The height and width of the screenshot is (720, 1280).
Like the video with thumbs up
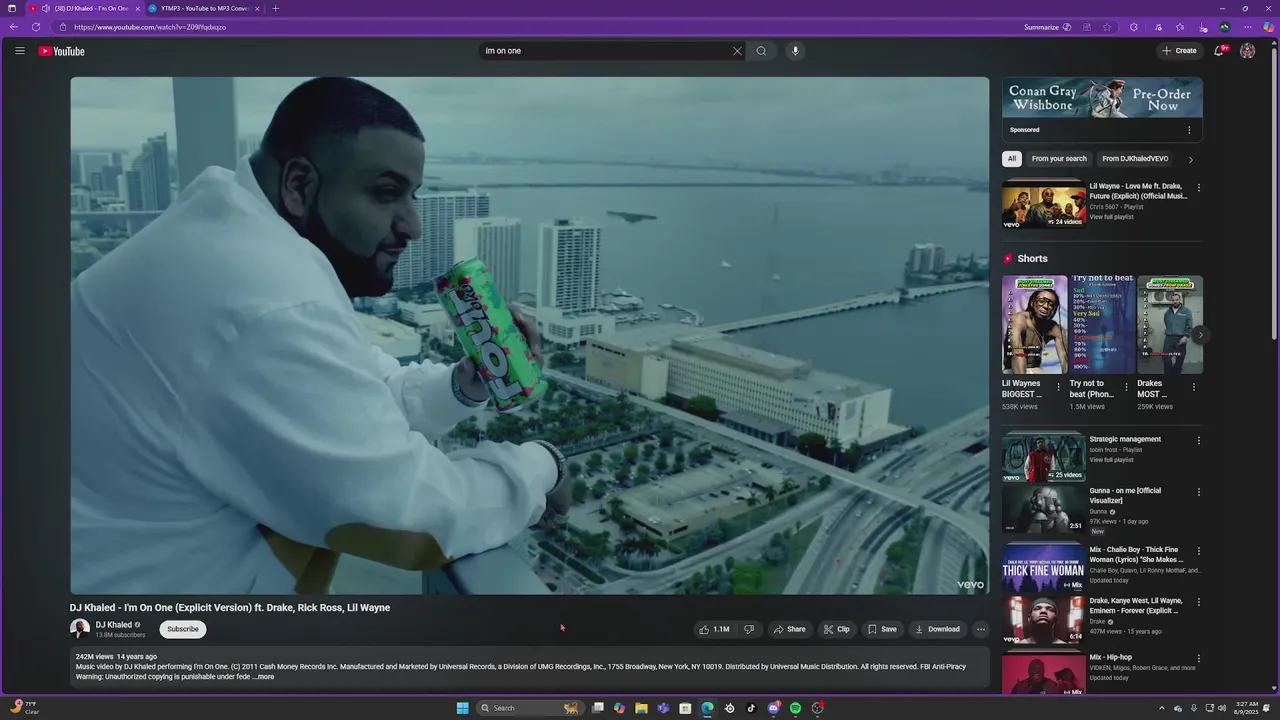714,629
